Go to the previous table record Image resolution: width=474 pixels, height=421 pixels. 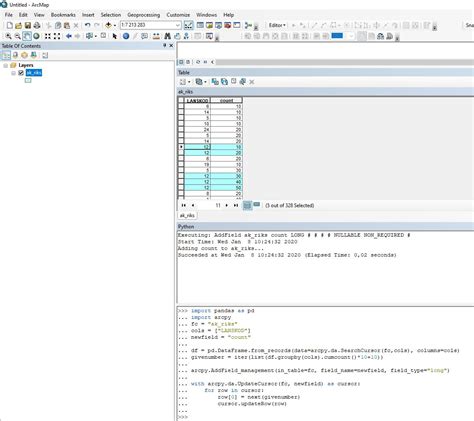[193, 205]
